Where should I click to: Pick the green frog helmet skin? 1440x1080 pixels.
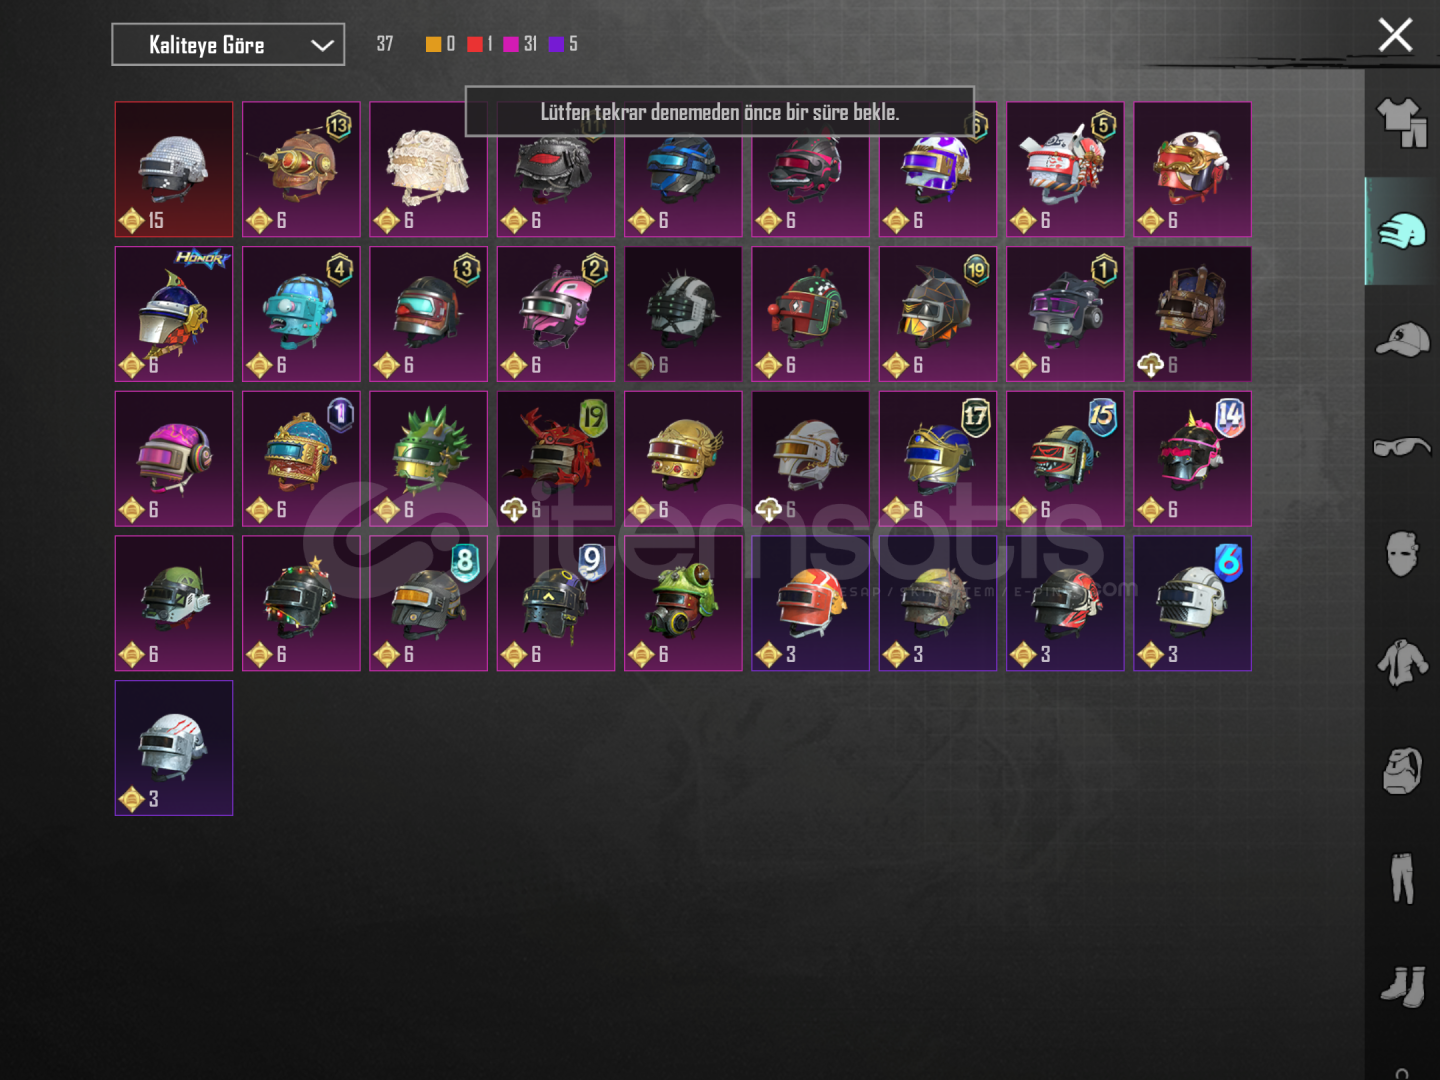point(683,603)
